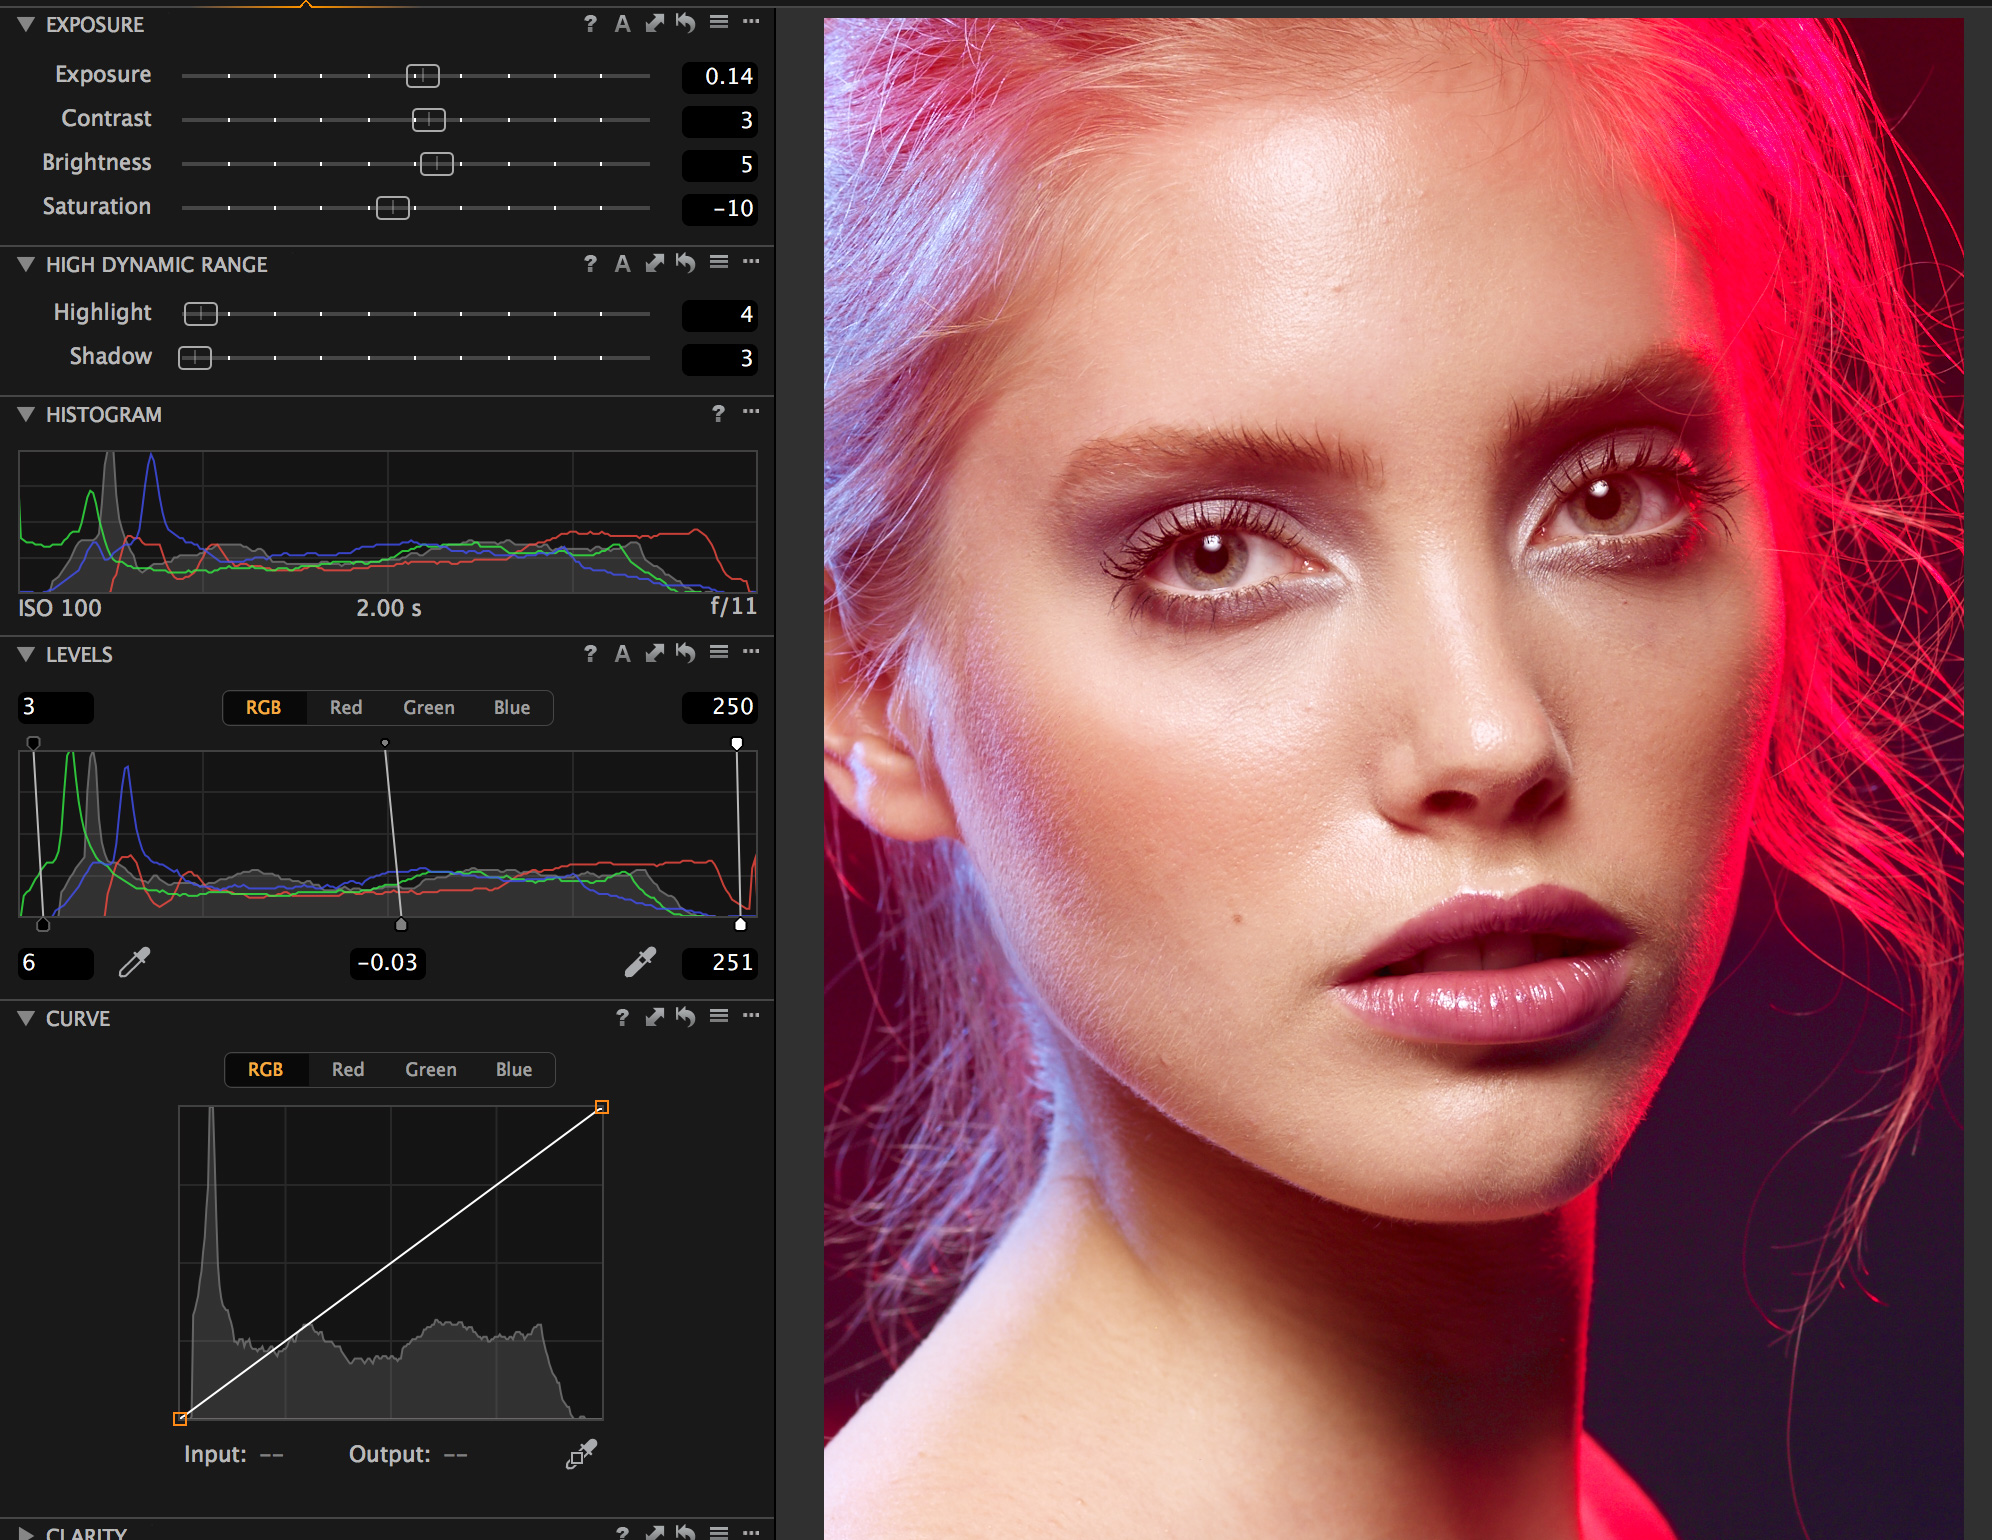Click the Exposure slider handle

(423, 76)
